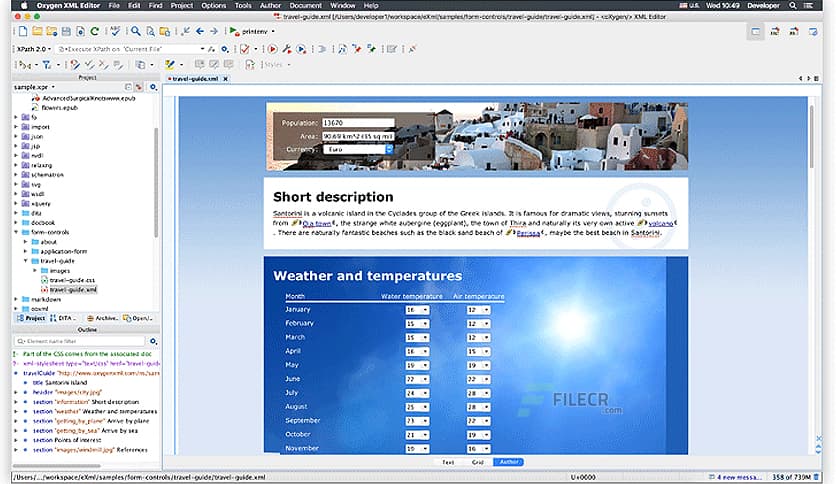Screen dimensions: 836x484
Task: Expand the about folder
Action: click(26, 242)
